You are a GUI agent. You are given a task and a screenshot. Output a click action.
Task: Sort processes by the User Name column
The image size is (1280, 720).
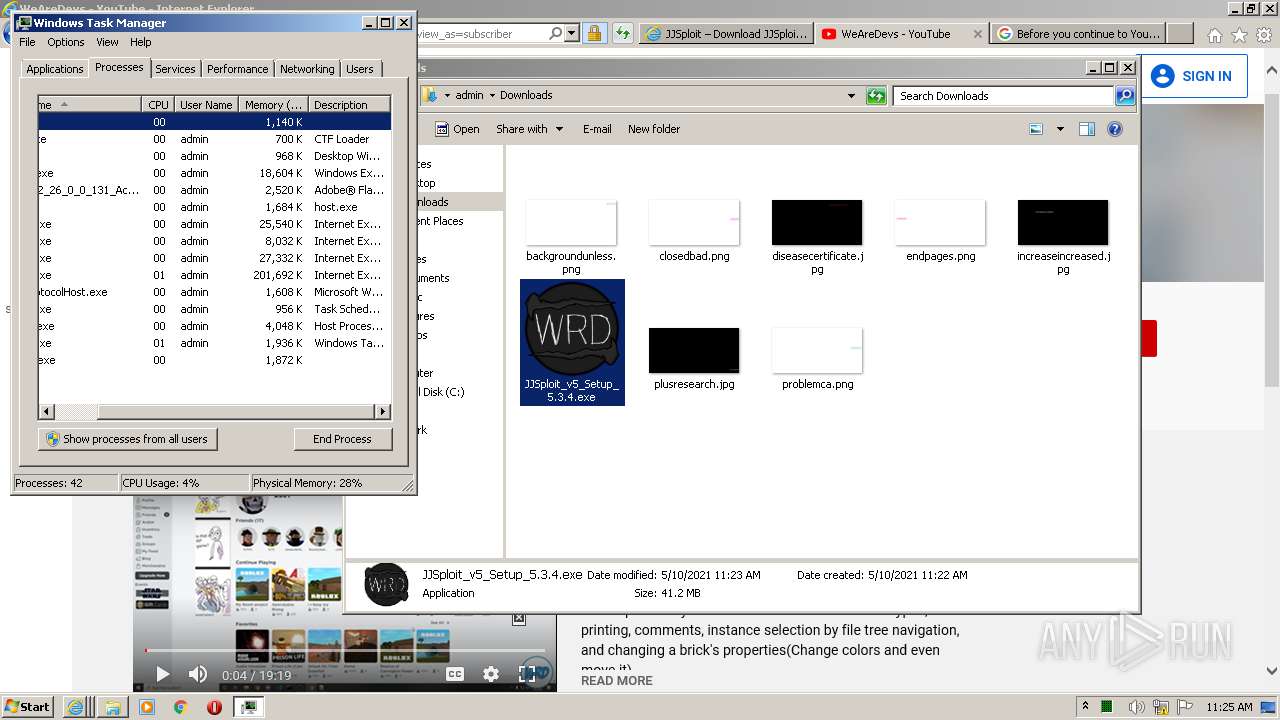click(206, 104)
